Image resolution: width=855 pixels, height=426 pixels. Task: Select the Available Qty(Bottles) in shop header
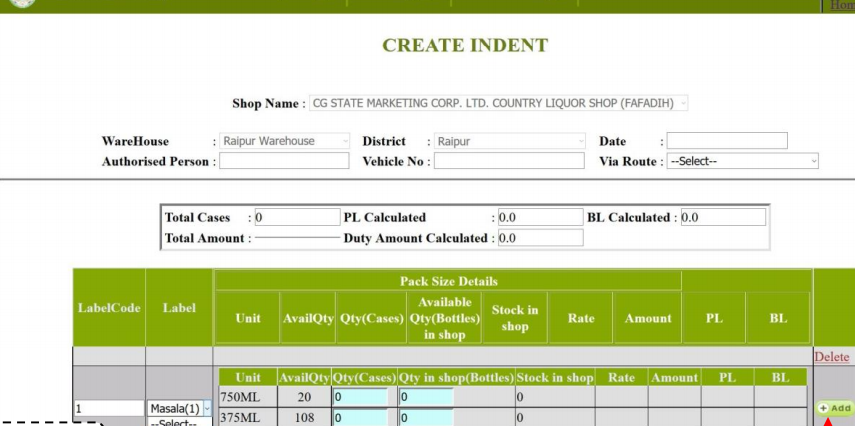click(444, 318)
